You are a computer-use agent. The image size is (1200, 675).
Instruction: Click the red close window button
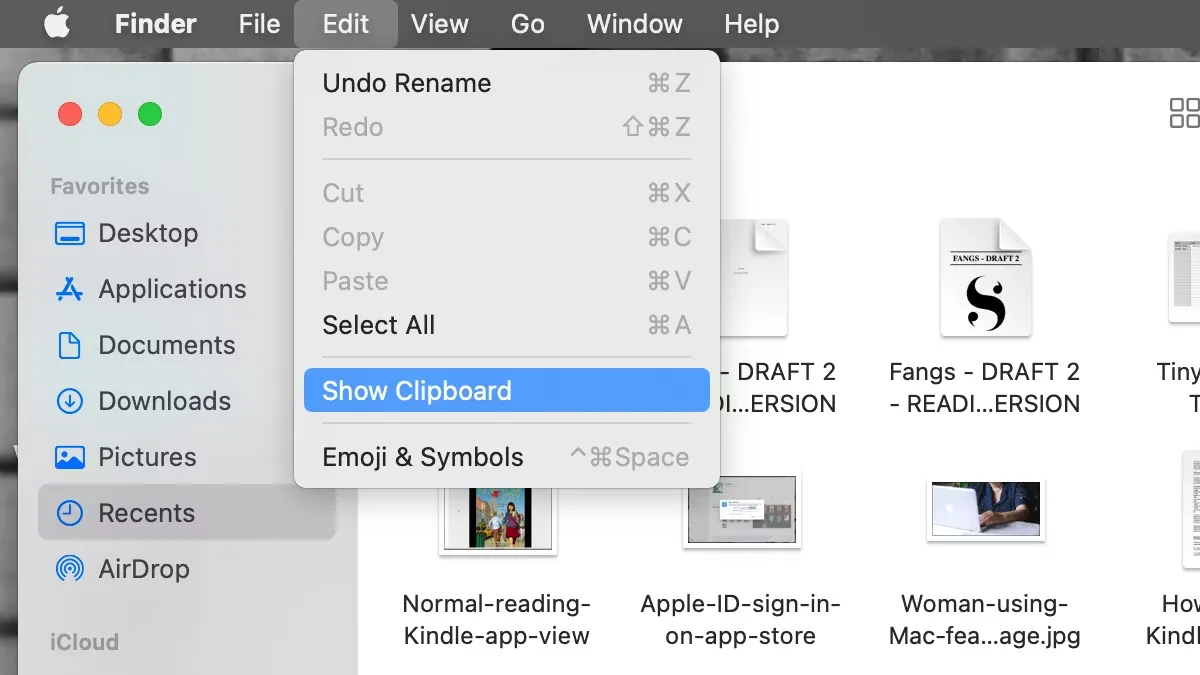[70, 114]
